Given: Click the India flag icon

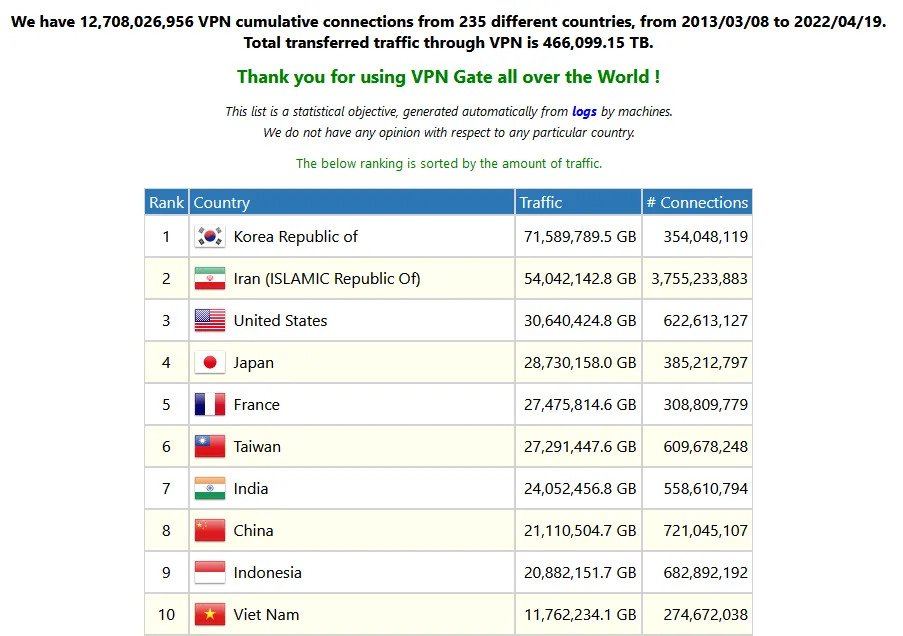Looking at the screenshot, I should point(210,489).
